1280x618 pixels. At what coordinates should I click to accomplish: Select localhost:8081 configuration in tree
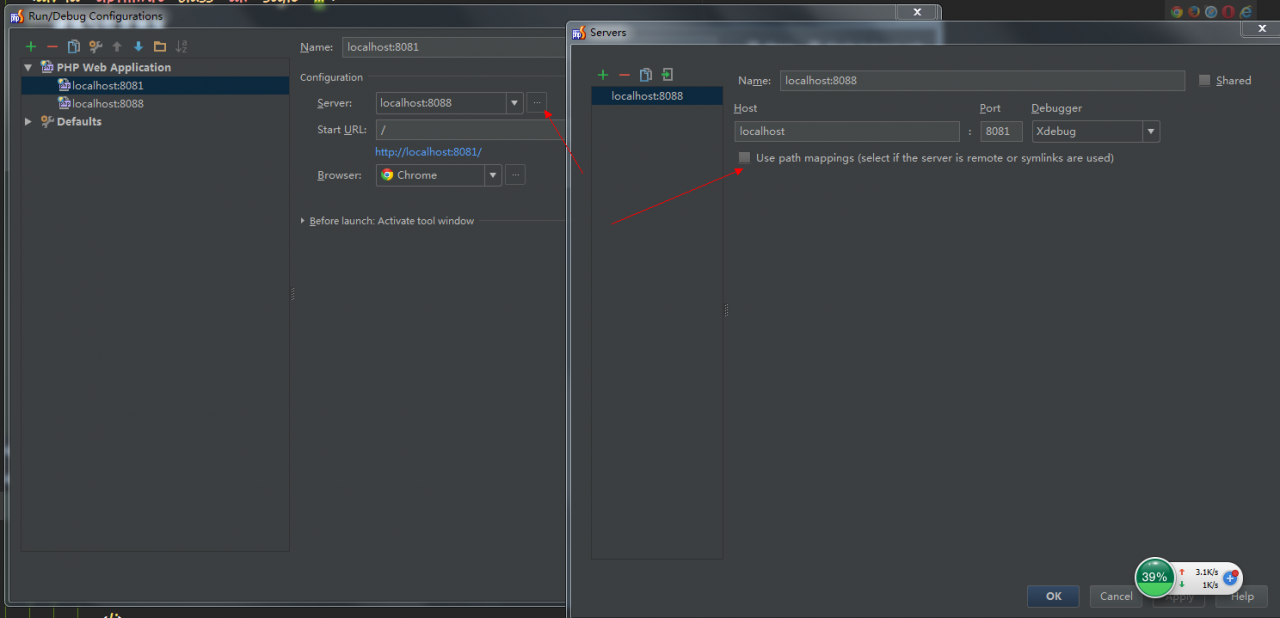click(x=155, y=86)
